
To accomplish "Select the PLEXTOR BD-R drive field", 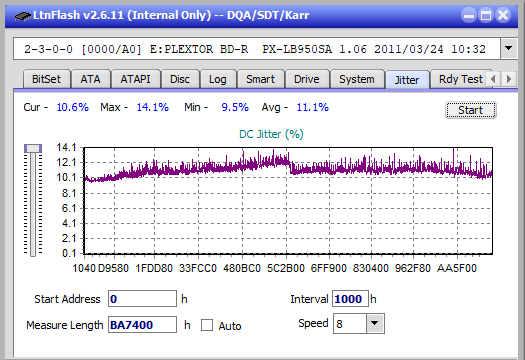I will point(256,49).
